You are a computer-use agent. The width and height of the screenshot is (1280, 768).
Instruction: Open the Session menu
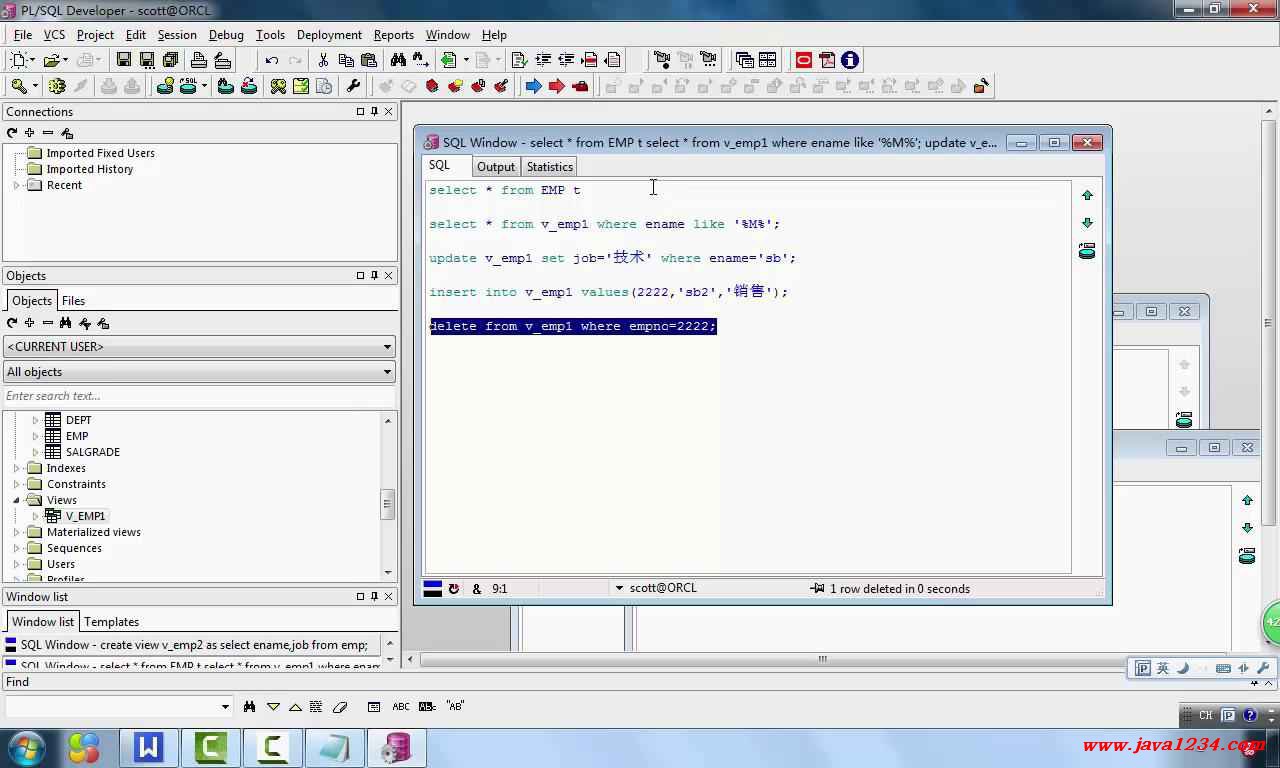177,34
